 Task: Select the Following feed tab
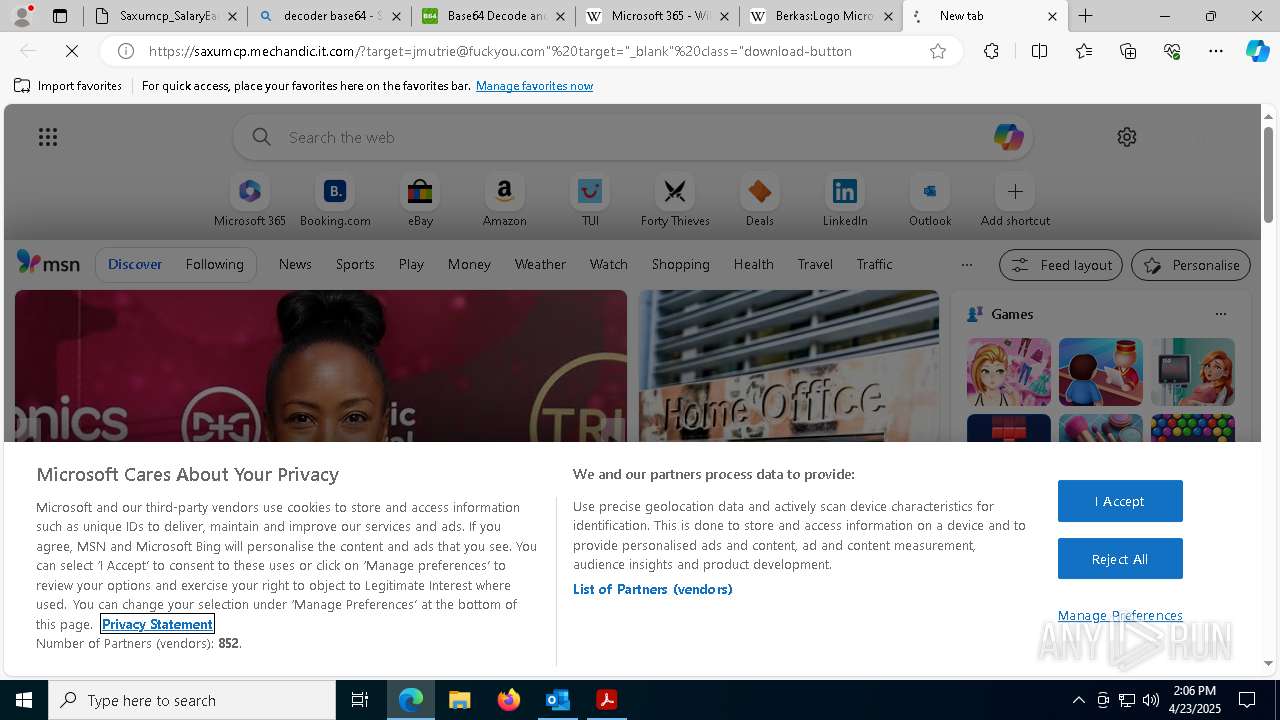[214, 264]
